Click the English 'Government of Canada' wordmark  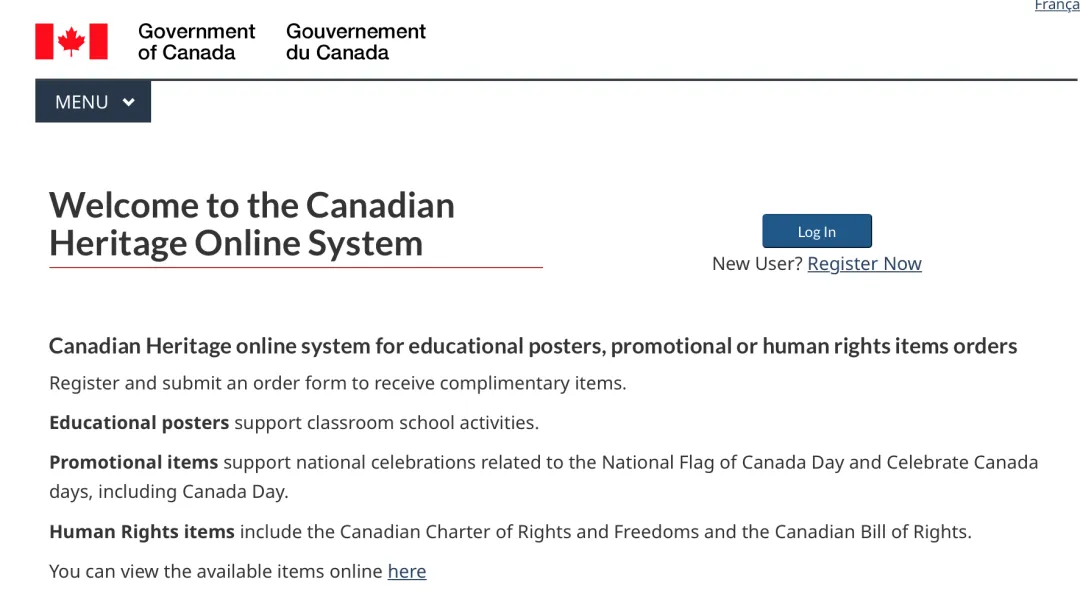coord(196,42)
